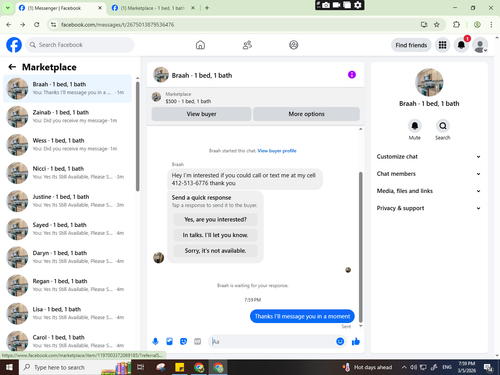The height and width of the screenshot is (375, 500).
Task: Bookmark this page with the star icon
Action: tap(437, 25)
